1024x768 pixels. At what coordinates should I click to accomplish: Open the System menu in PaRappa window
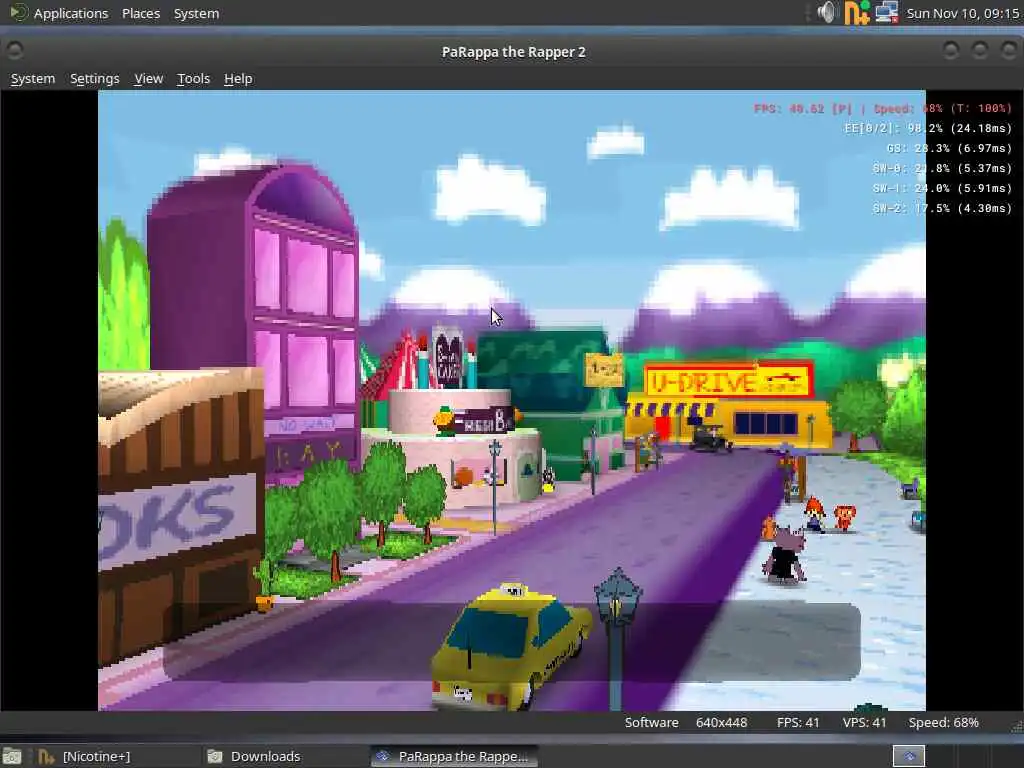click(33, 78)
